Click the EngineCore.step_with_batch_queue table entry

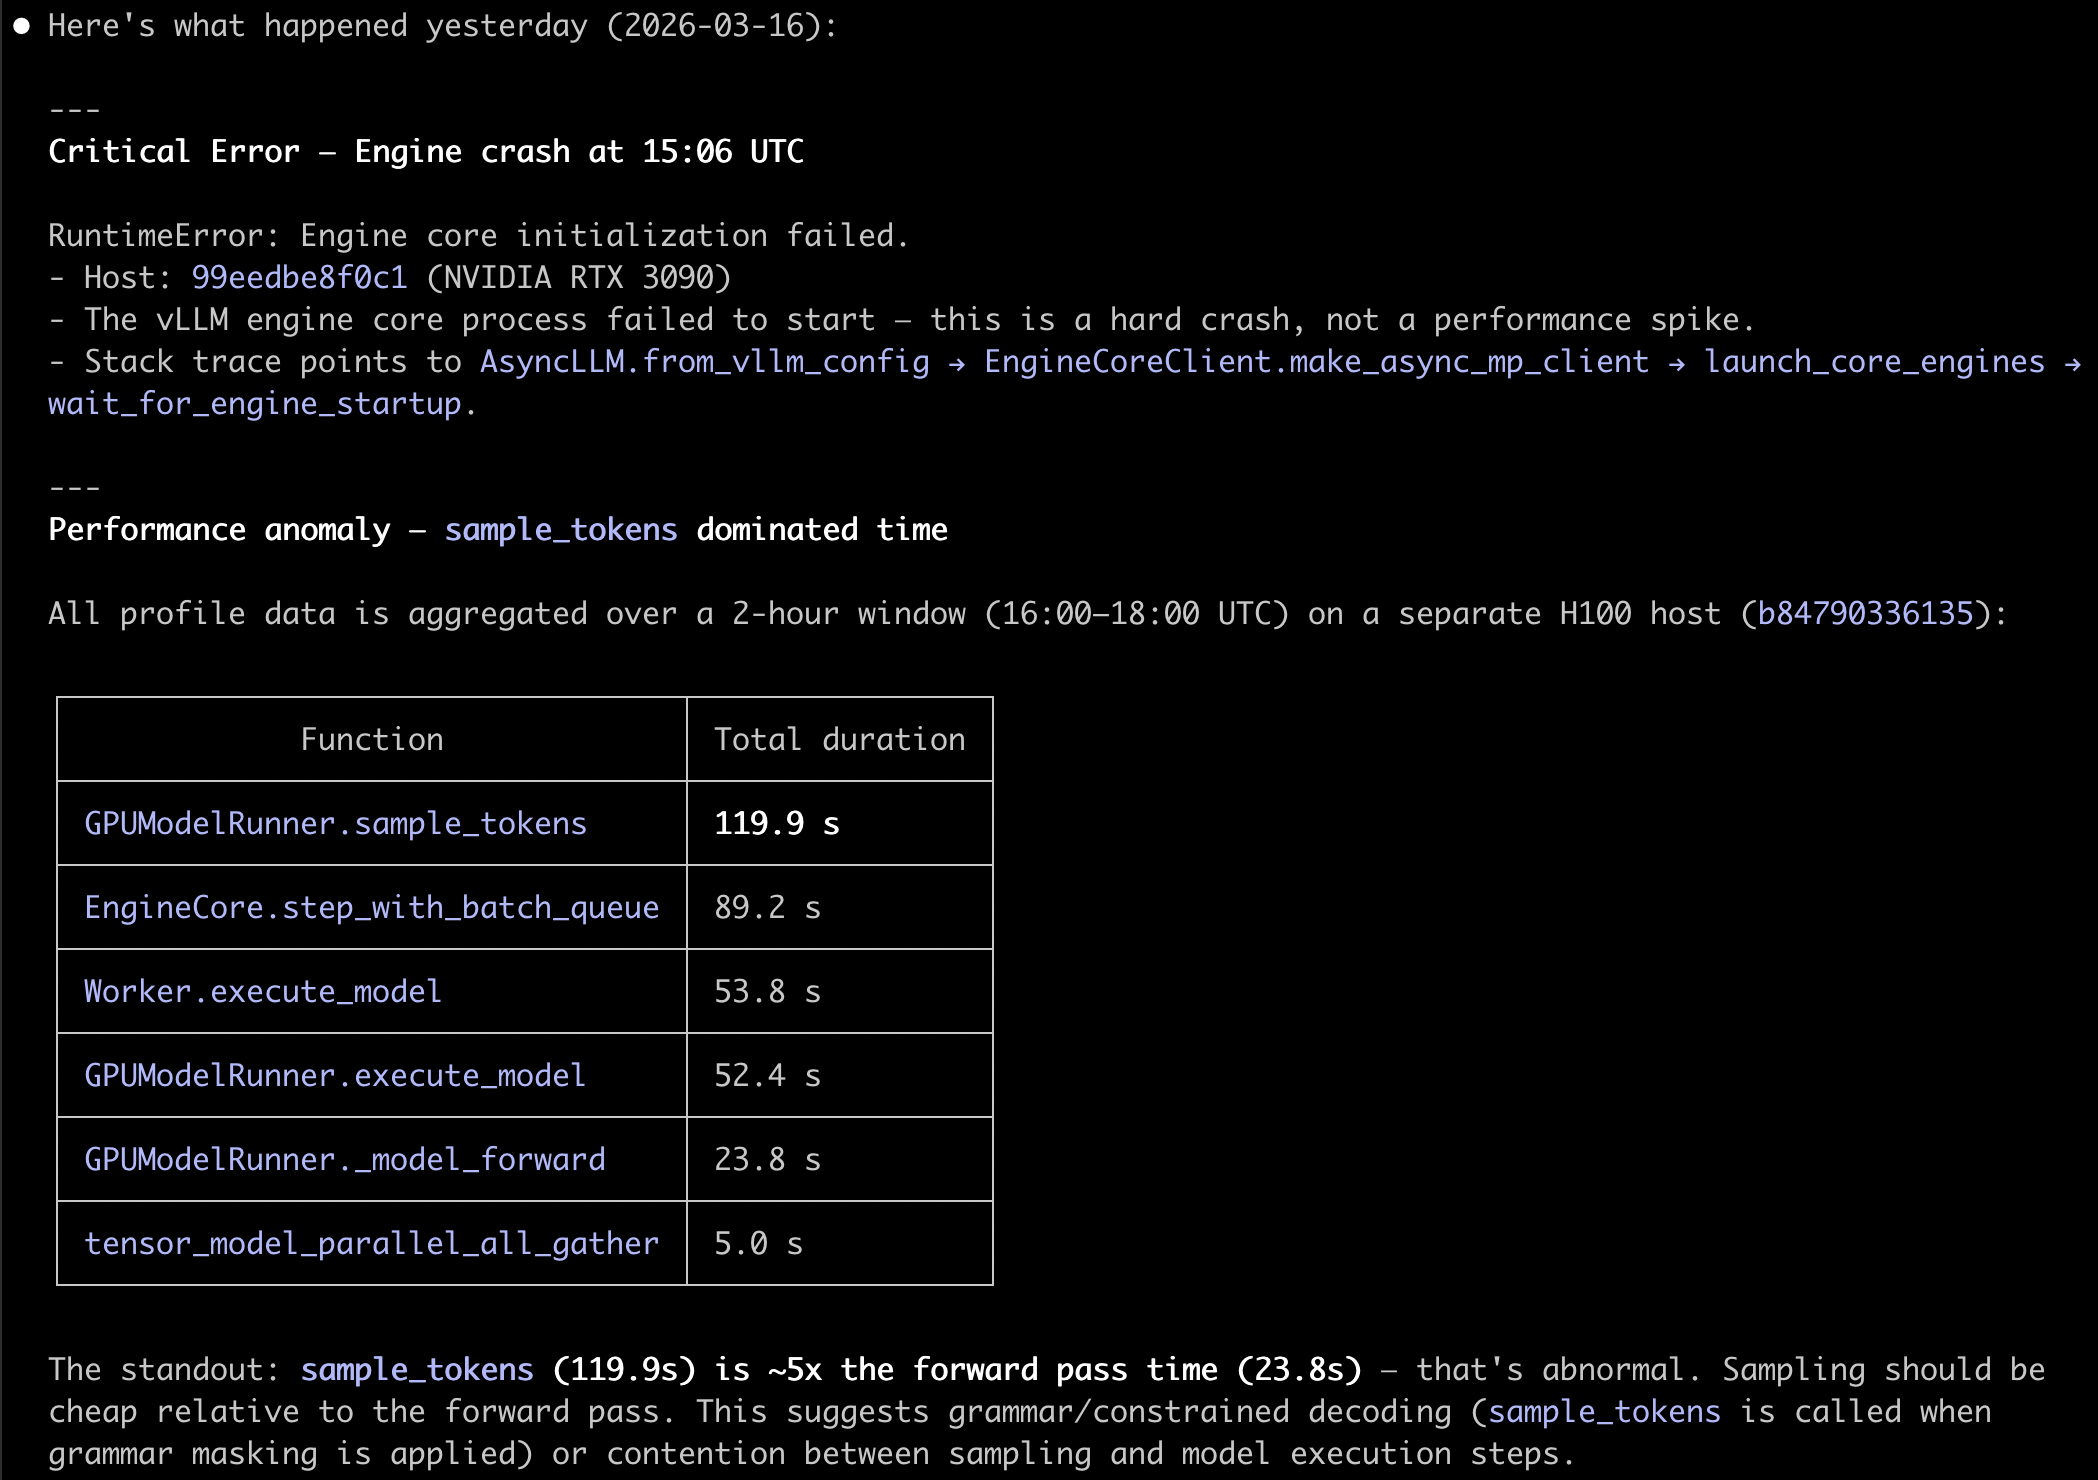pos(371,907)
